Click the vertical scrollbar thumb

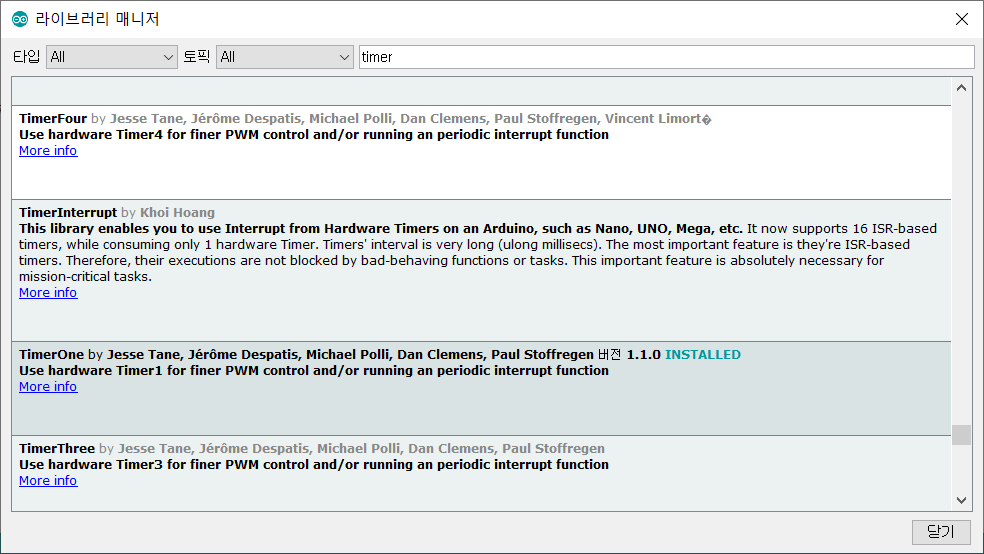pyautogui.click(x=961, y=435)
